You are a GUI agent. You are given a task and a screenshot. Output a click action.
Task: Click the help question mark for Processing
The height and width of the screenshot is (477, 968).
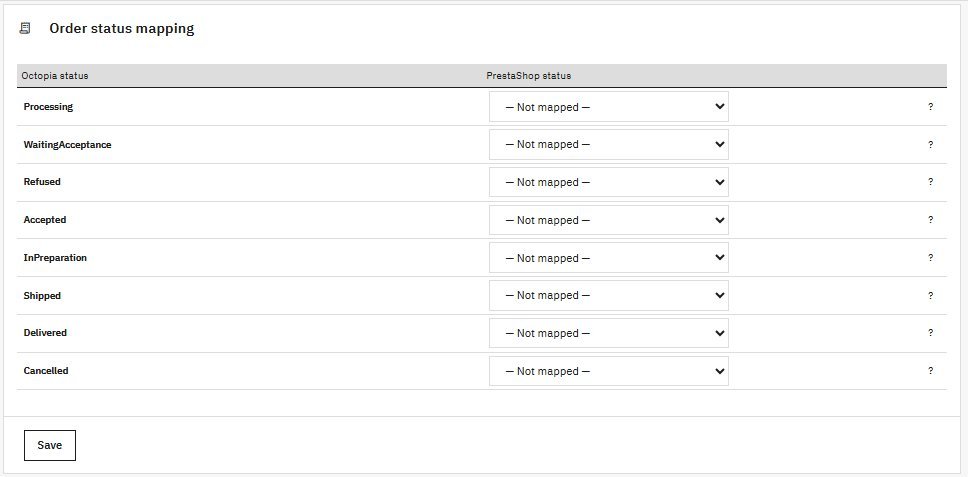[930, 107]
